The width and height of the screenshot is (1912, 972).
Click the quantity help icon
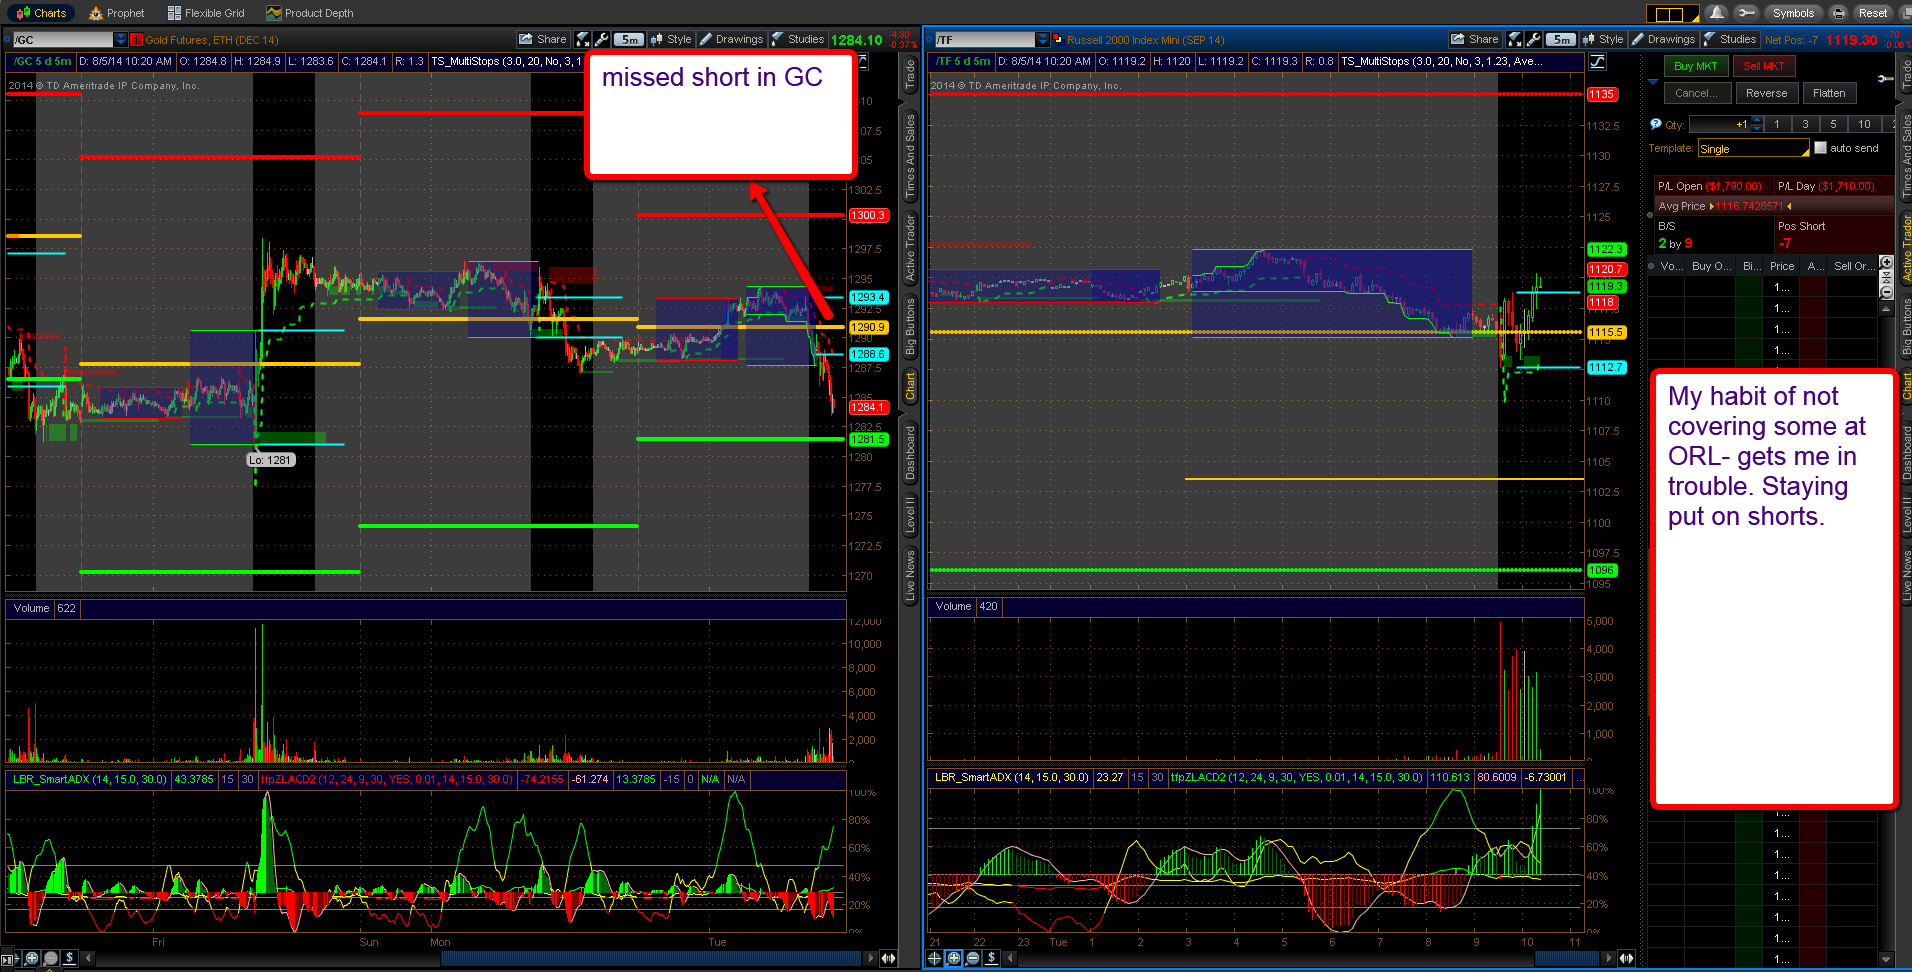(x=1655, y=124)
